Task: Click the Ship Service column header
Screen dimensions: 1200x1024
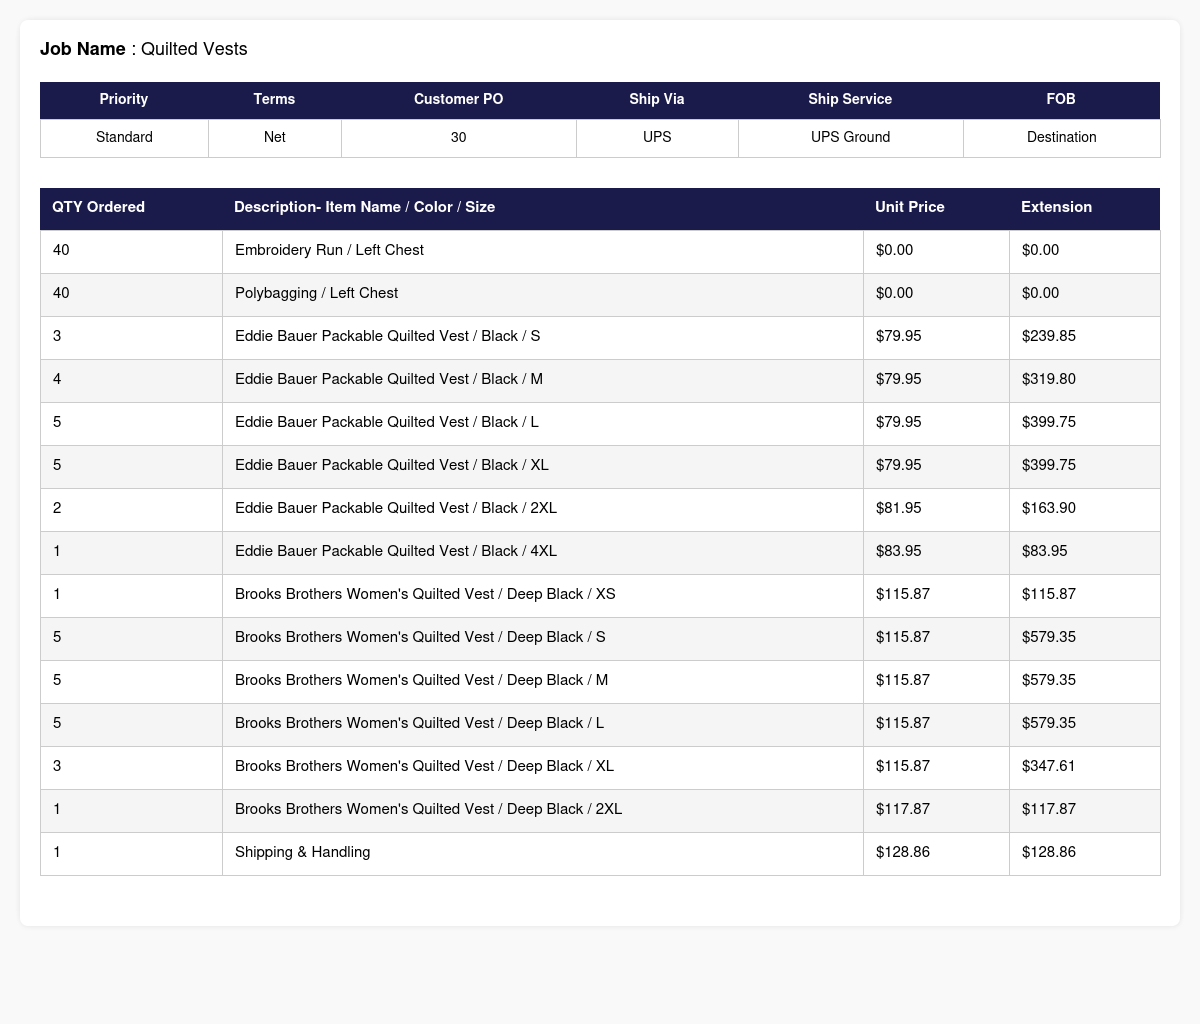Action: tap(850, 99)
